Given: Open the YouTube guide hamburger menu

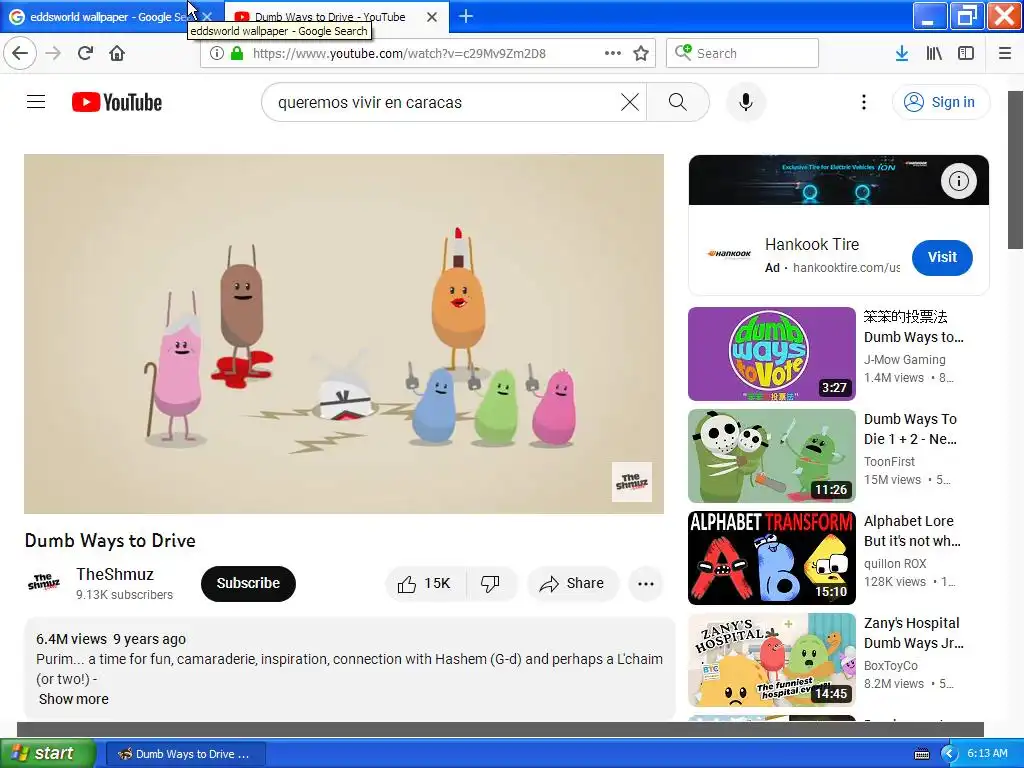Looking at the screenshot, I should 36,102.
